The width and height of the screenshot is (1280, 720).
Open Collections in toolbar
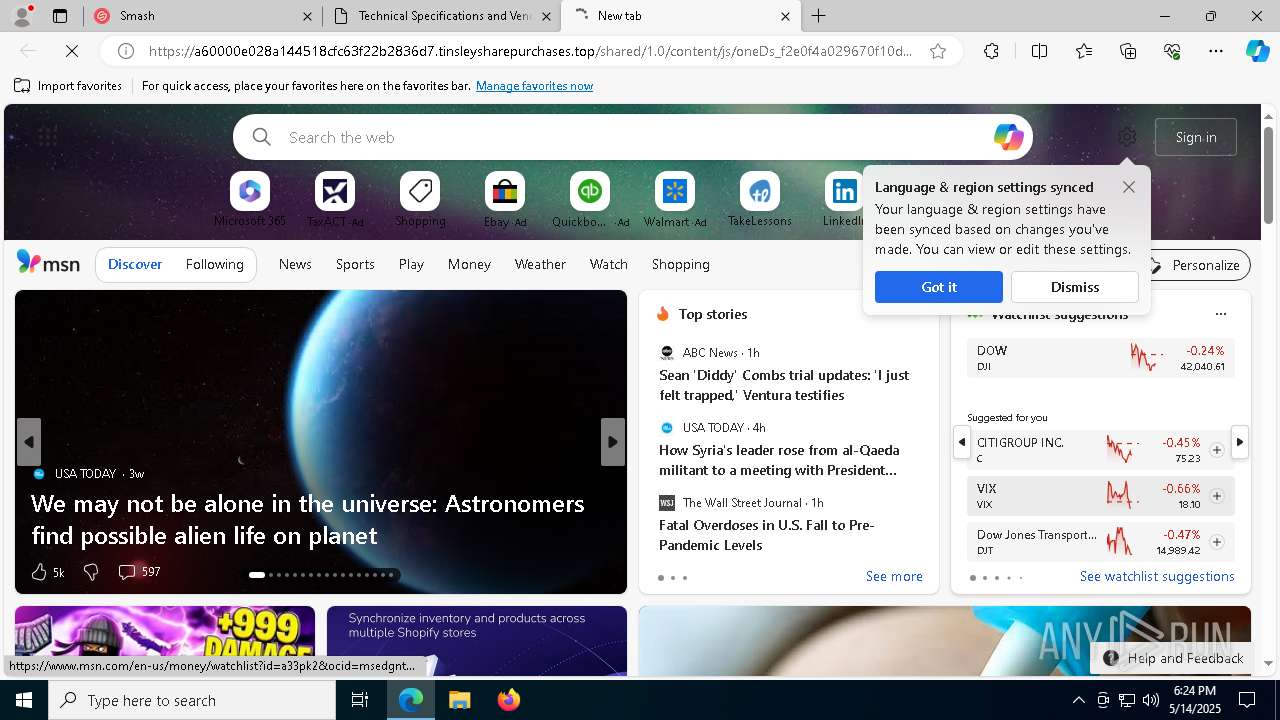(1128, 51)
